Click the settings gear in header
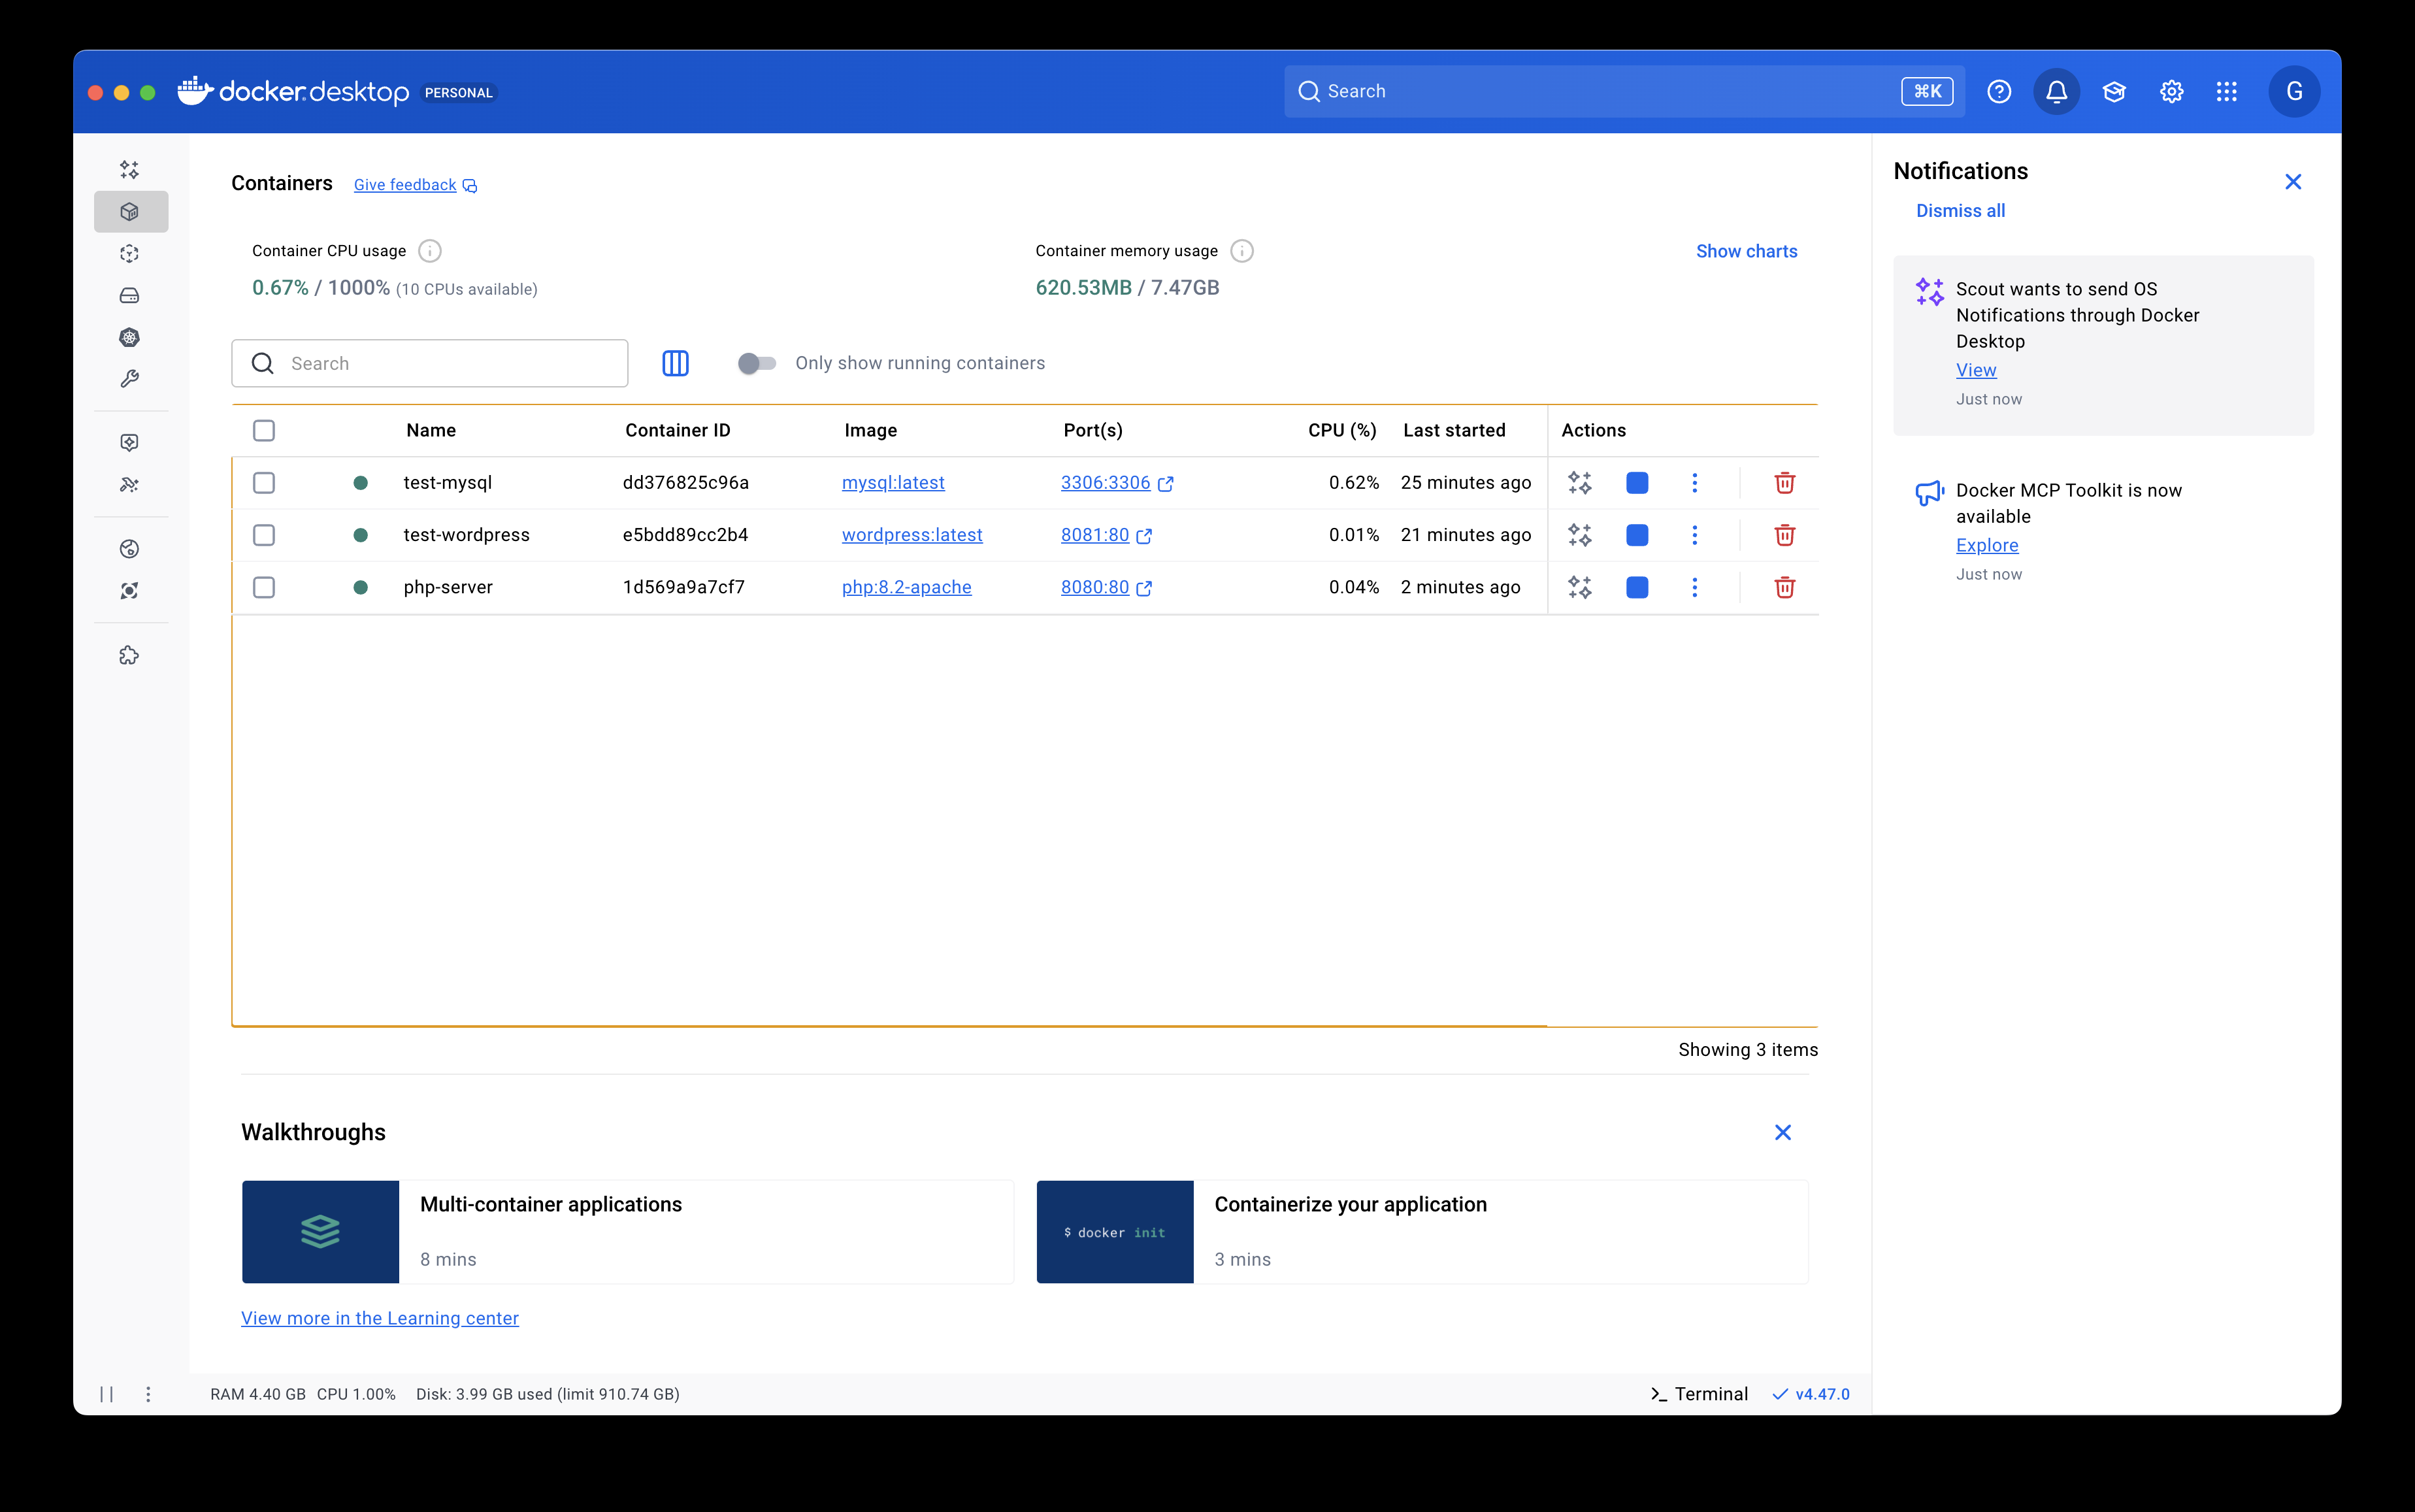The image size is (2415, 1512). tap(2171, 92)
